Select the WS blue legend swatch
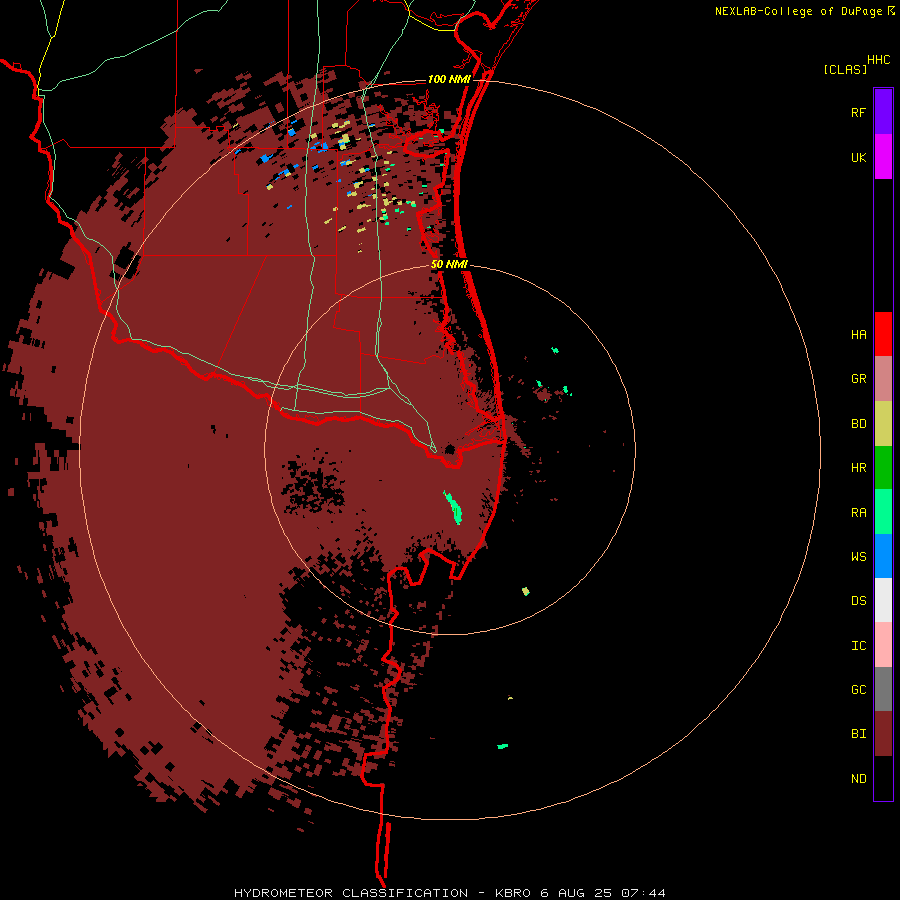Image resolution: width=900 pixels, height=900 pixels. [x=883, y=556]
